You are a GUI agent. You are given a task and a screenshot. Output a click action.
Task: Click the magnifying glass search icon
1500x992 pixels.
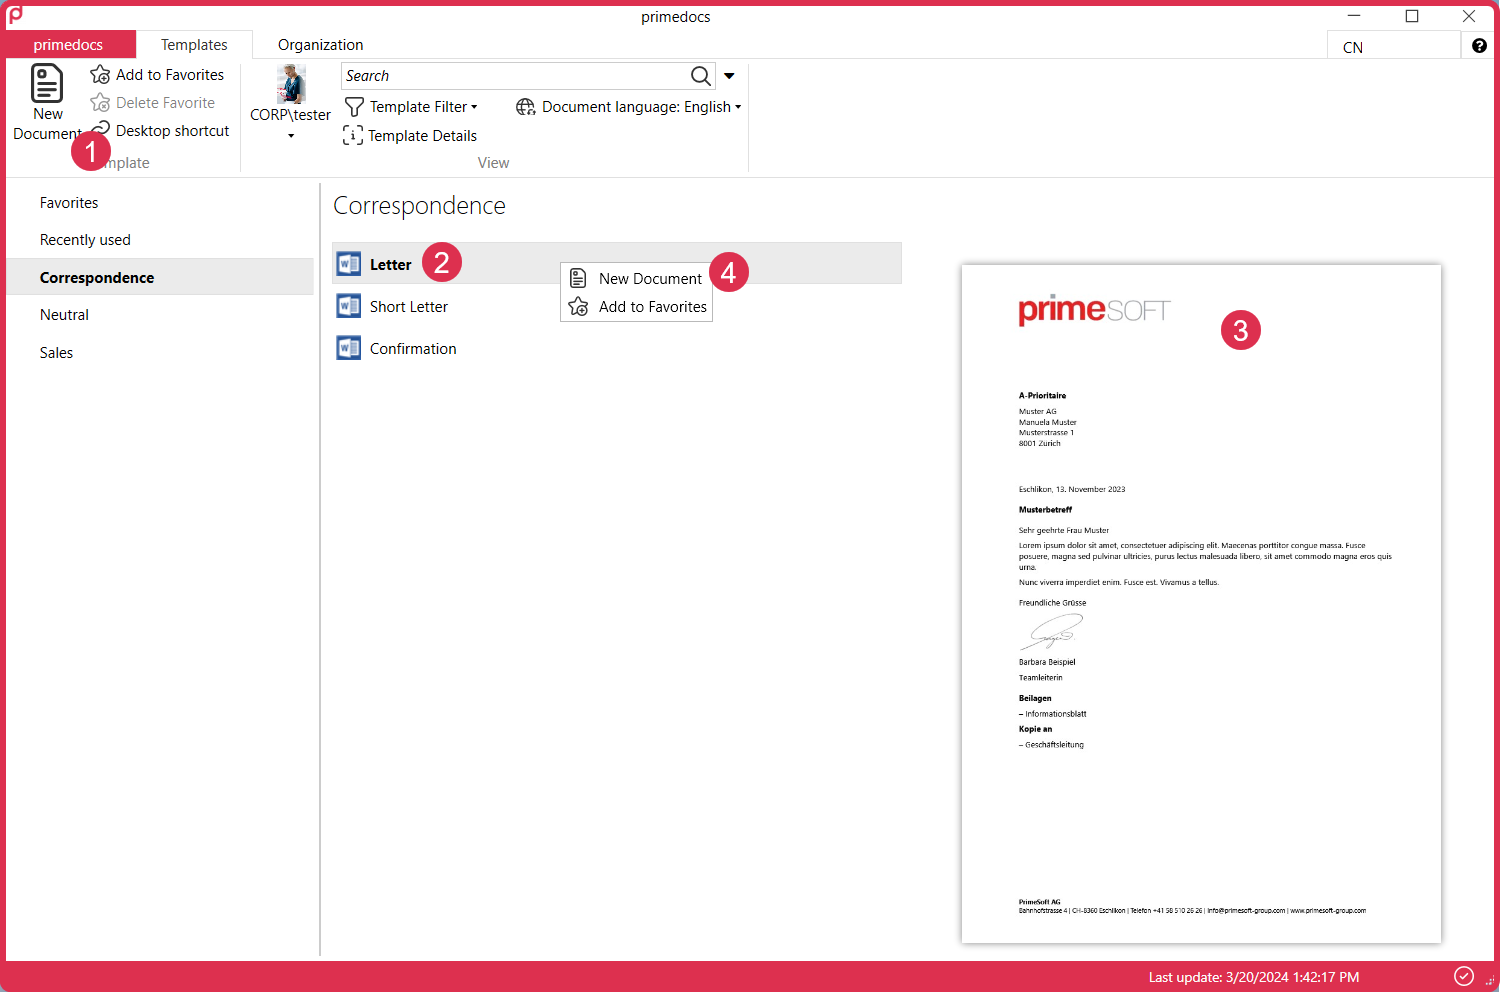point(701,76)
